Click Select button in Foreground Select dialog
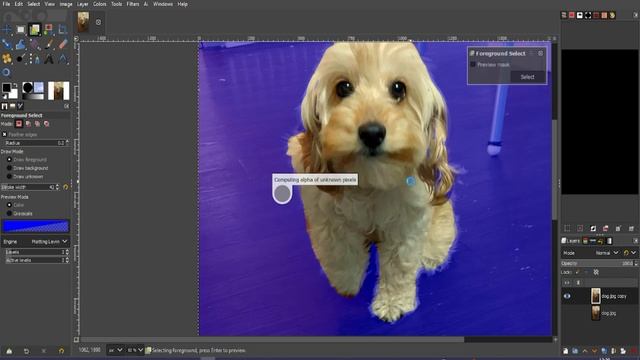The image size is (640, 360). tap(527, 77)
